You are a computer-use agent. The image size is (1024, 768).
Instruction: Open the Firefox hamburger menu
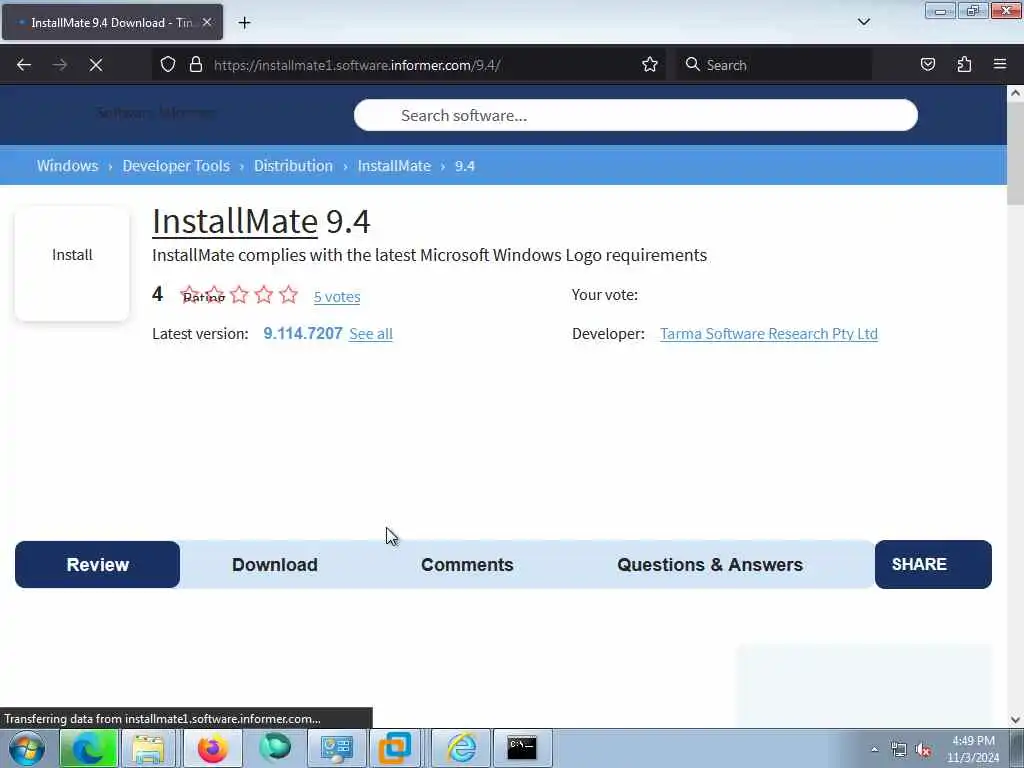(x=1000, y=64)
